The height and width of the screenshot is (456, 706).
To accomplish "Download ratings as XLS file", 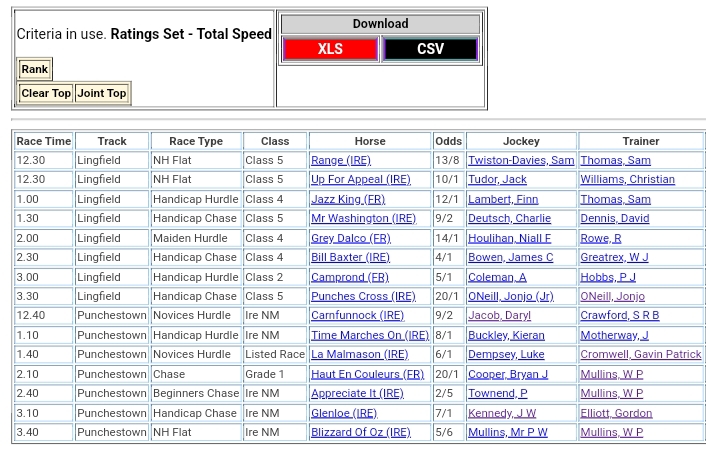I will [x=330, y=49].
